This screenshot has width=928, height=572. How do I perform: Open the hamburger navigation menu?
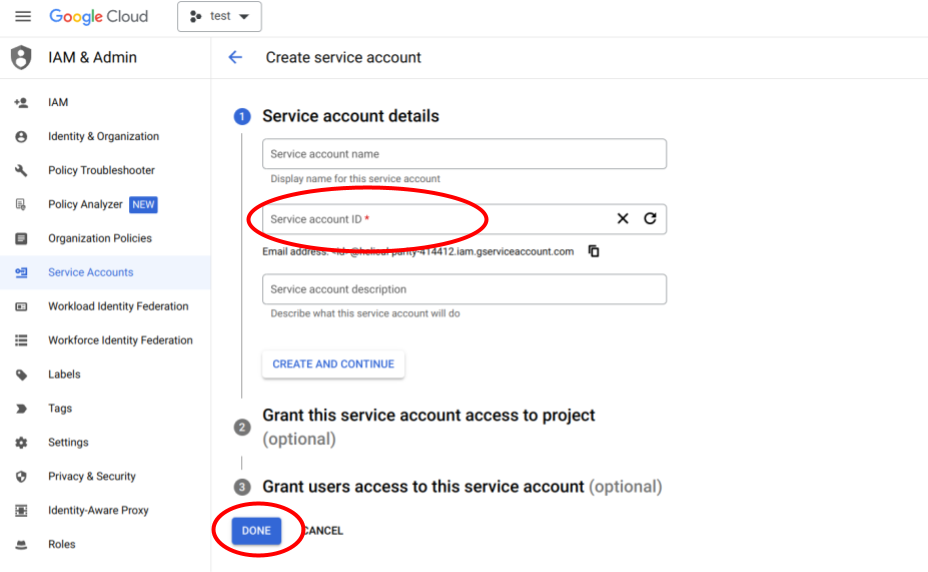point(23,17)
